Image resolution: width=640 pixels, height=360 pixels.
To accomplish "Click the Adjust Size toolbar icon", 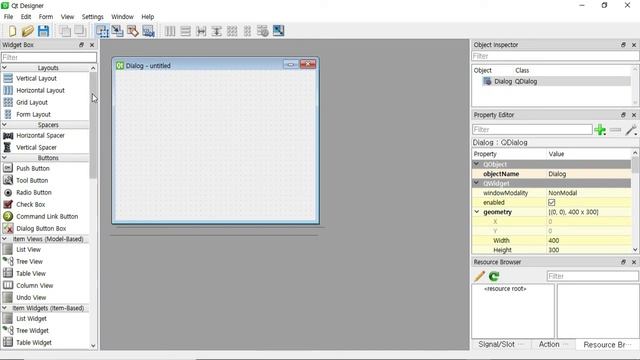I will click(278, 31).
